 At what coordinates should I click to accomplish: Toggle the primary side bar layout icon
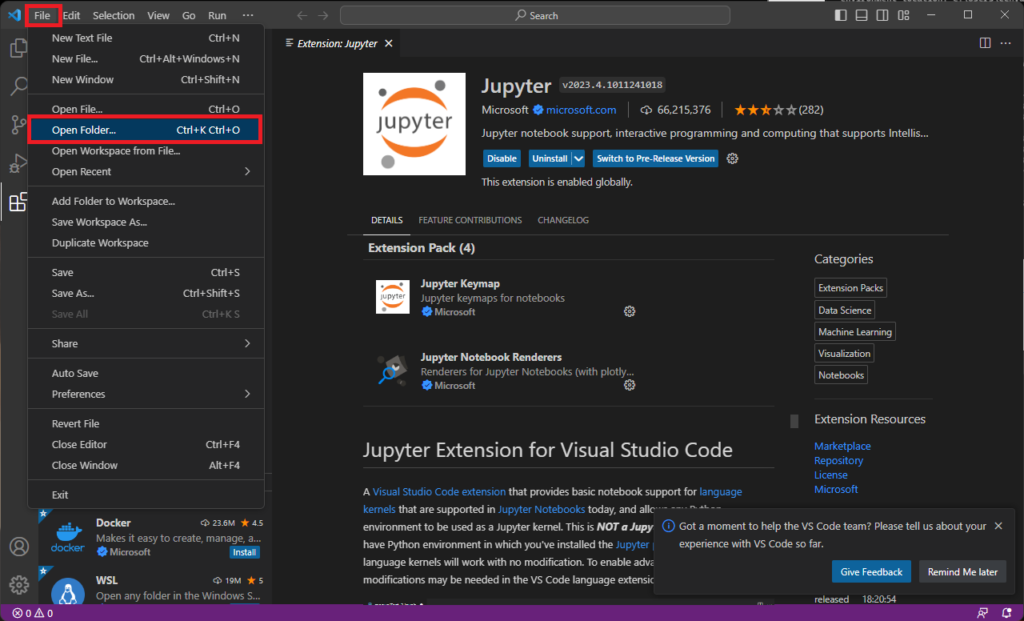pos(840,15)
